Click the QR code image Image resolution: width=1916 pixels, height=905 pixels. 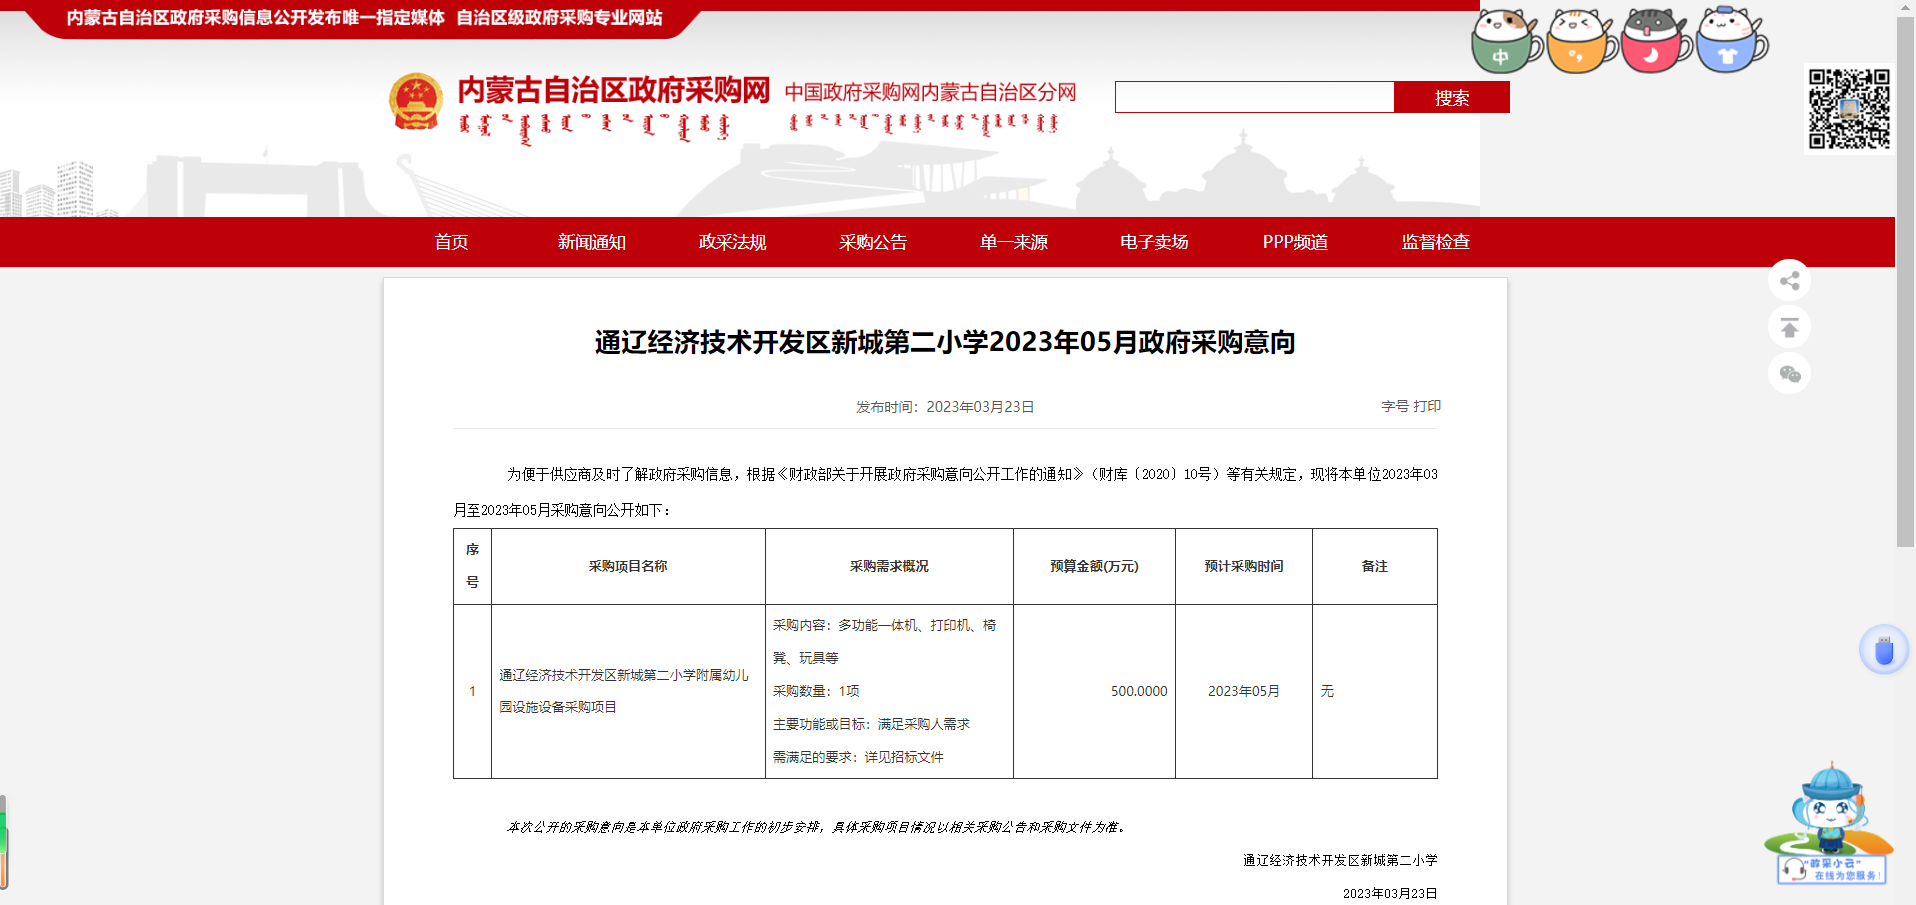(x=1849, y=109)
